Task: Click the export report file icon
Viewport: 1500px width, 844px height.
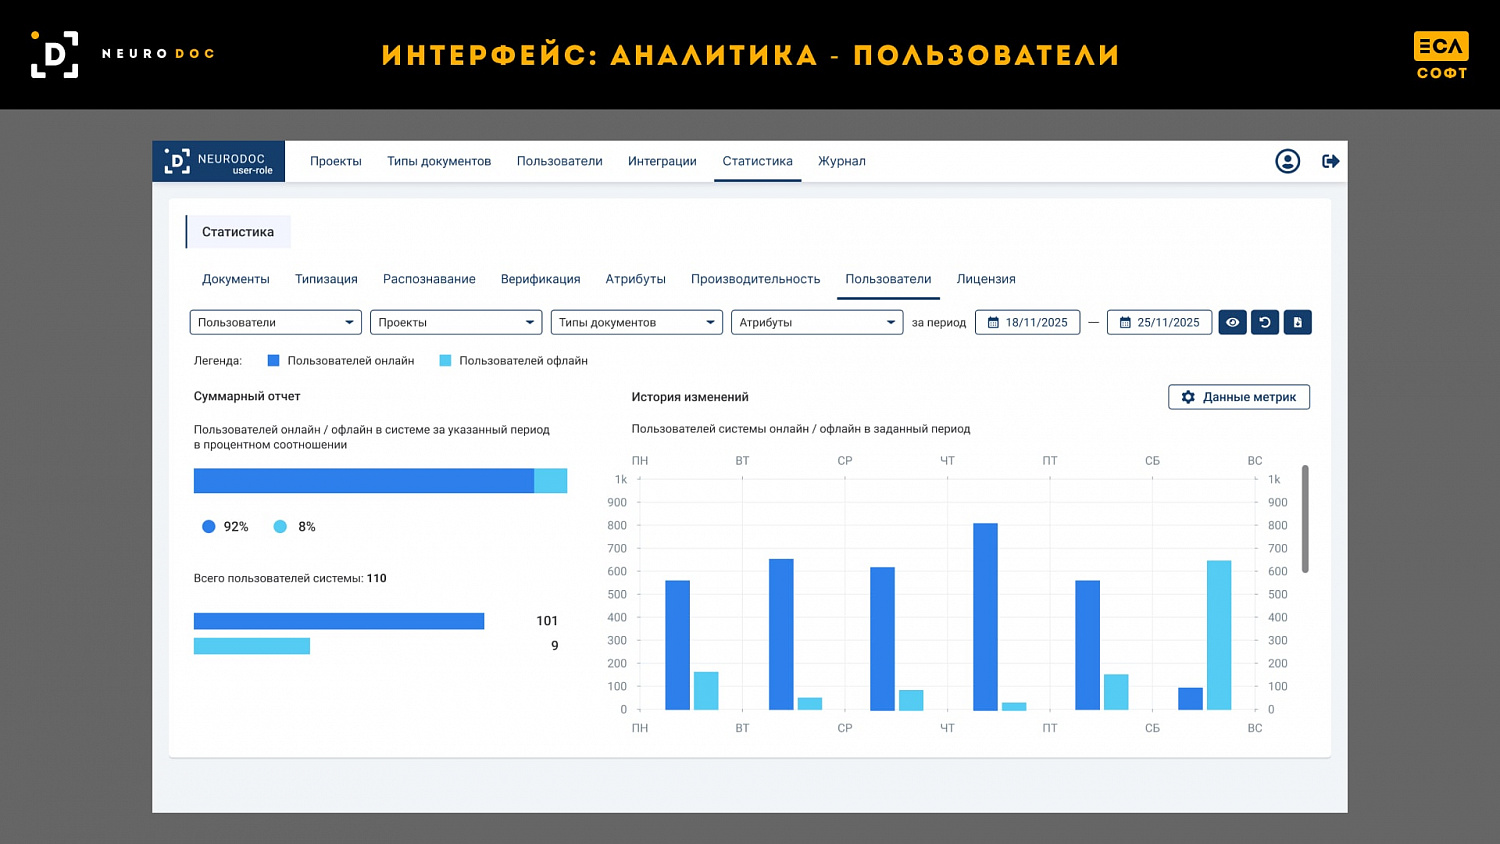Action: [1298, 322]
